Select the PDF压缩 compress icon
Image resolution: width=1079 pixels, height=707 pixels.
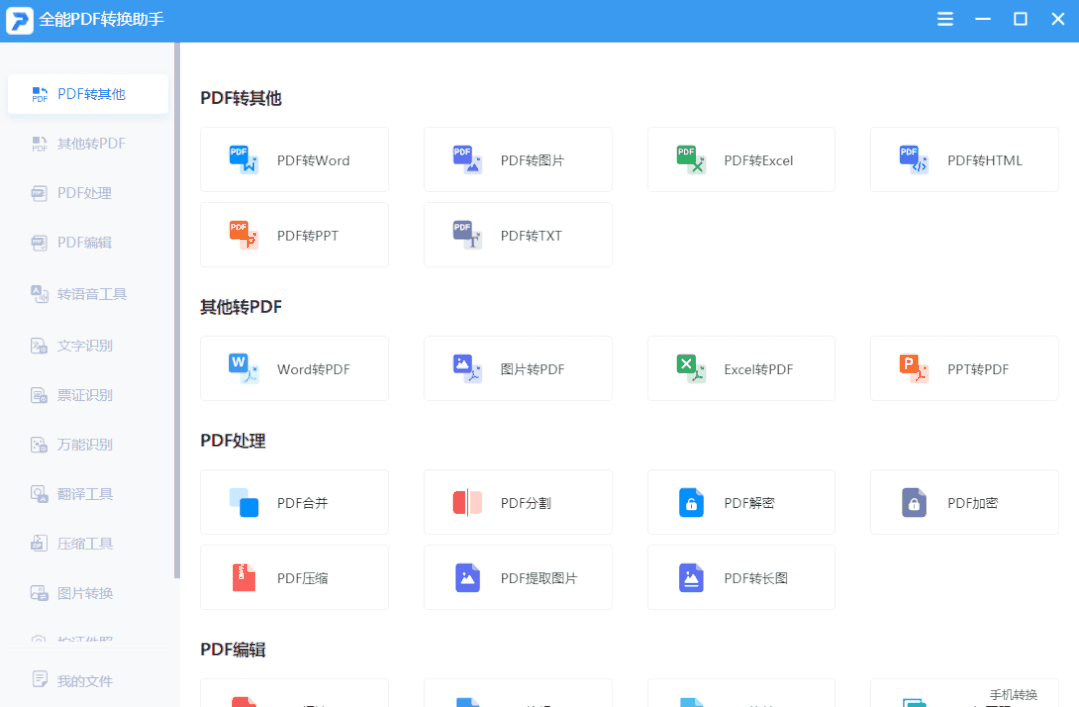pyautogui.click(x=244, y=578)
